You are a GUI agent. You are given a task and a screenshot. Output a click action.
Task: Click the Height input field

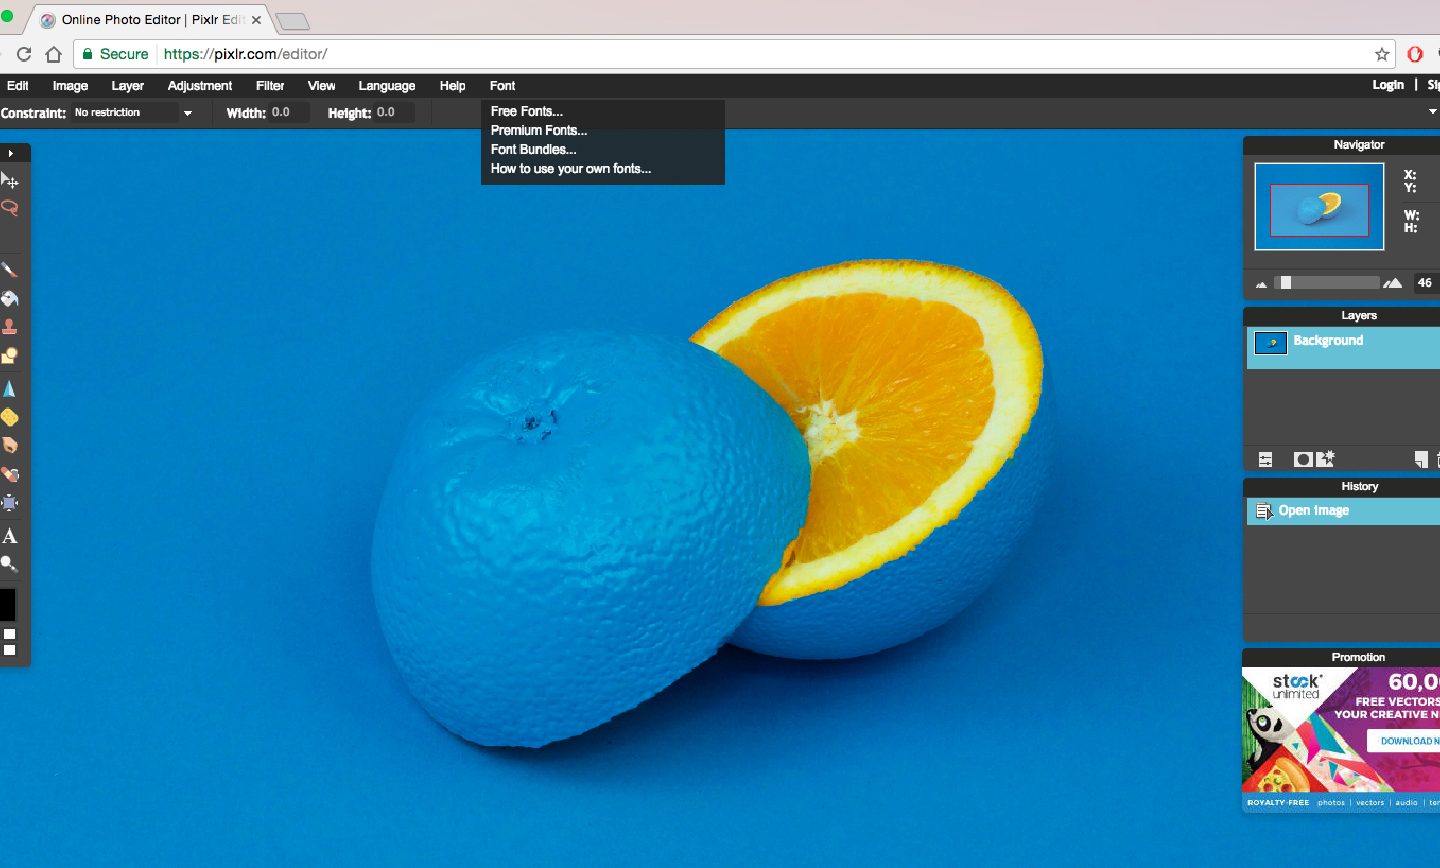tap(395, 112)
